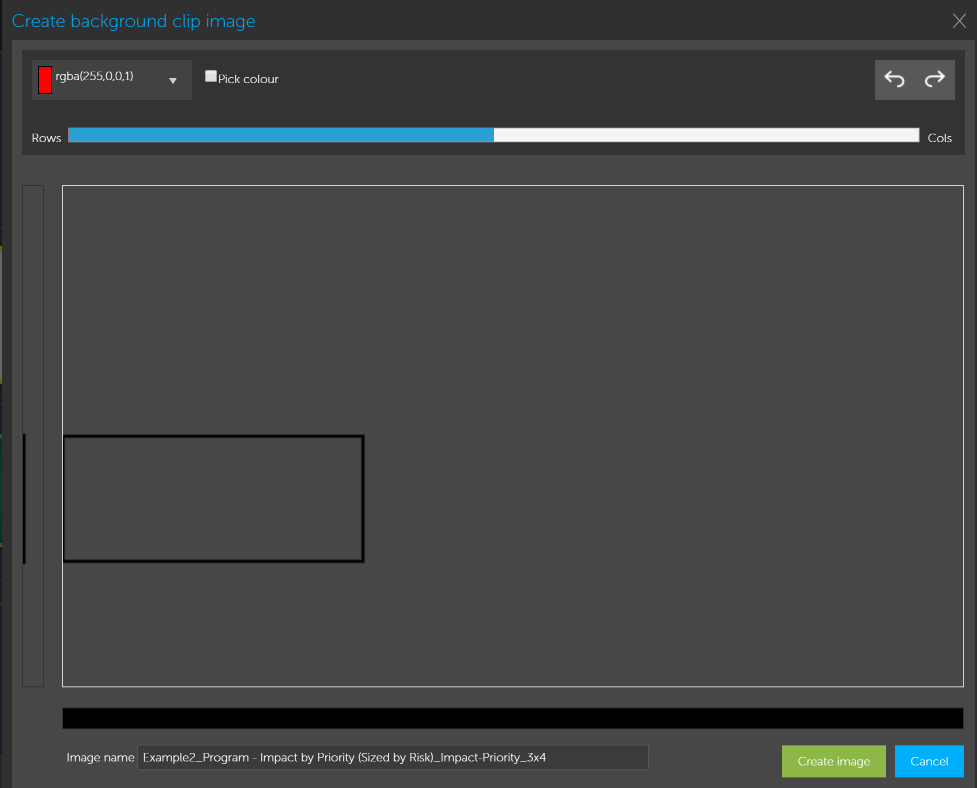Close the Create background clip image dialog
977x788 pixels.
click(959, 21)
